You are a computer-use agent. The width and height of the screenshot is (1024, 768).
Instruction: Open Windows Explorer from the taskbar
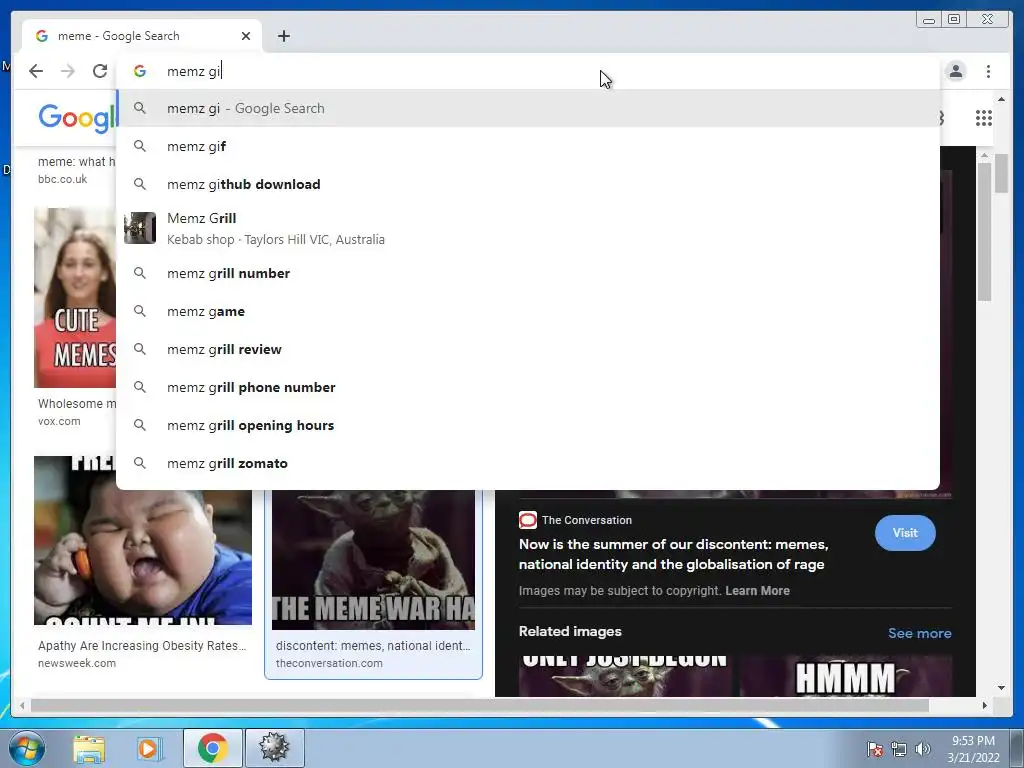tap(89, 748)
